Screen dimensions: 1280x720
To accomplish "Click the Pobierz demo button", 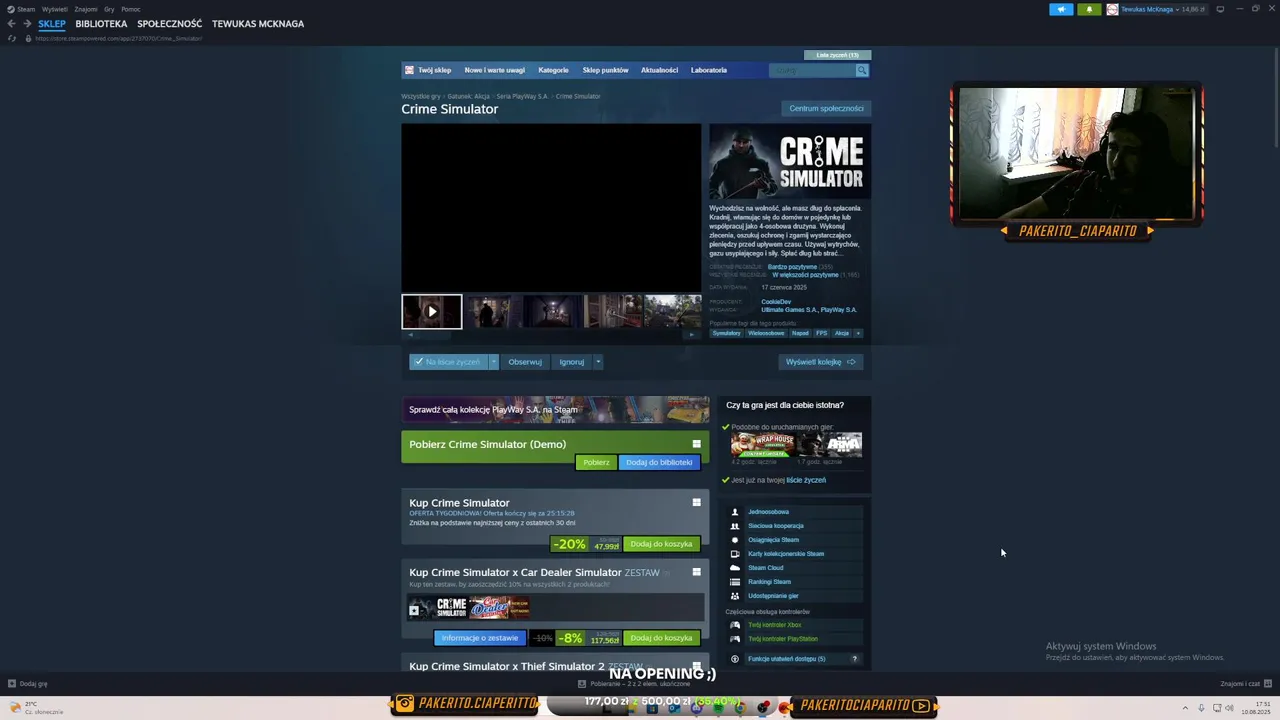I will [596, 462].
